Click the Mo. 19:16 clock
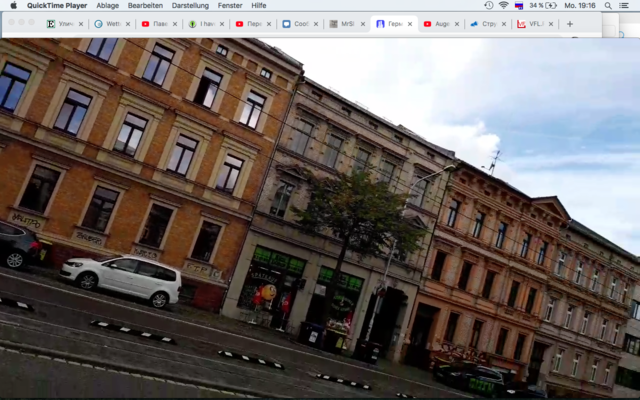 (580, 5)
